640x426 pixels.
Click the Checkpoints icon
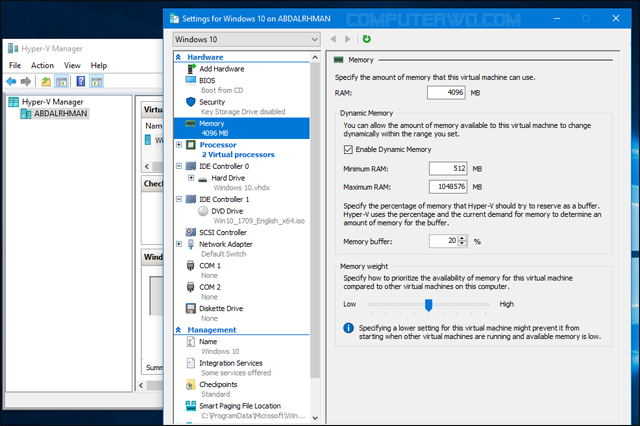point(191,384)
